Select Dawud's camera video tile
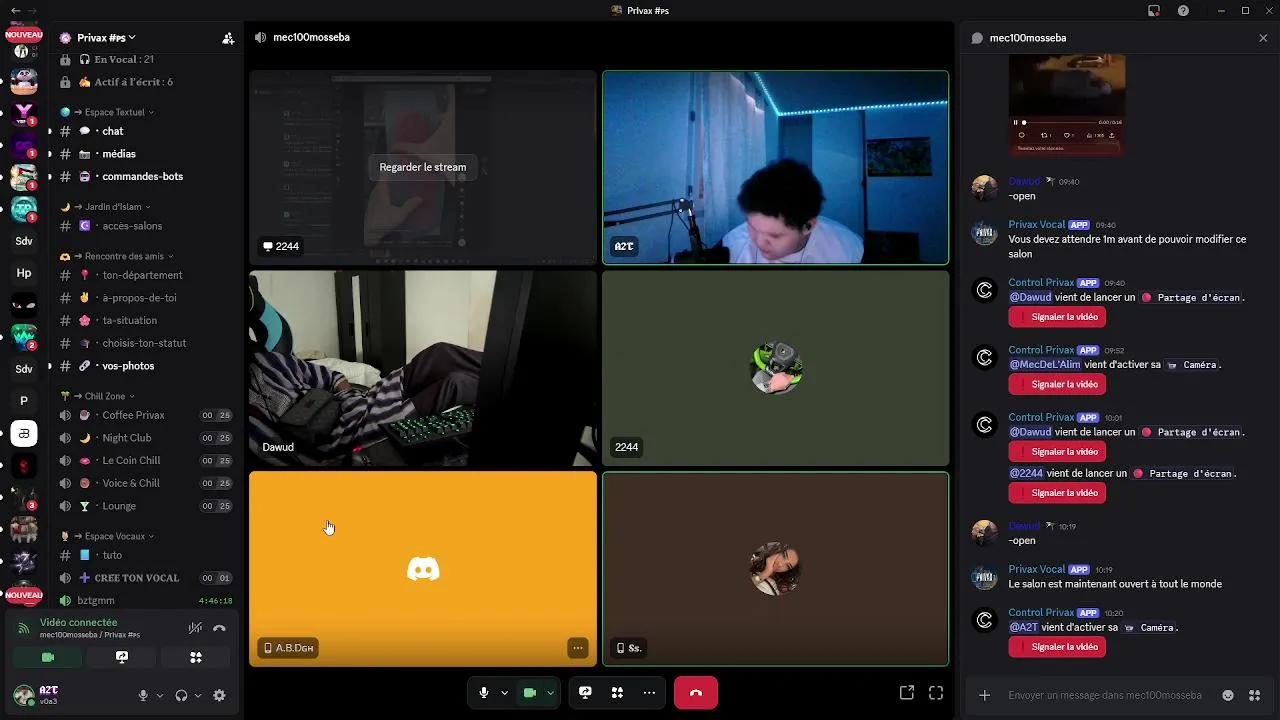The height and width of the screenshot is (720, 1280). 423,368
